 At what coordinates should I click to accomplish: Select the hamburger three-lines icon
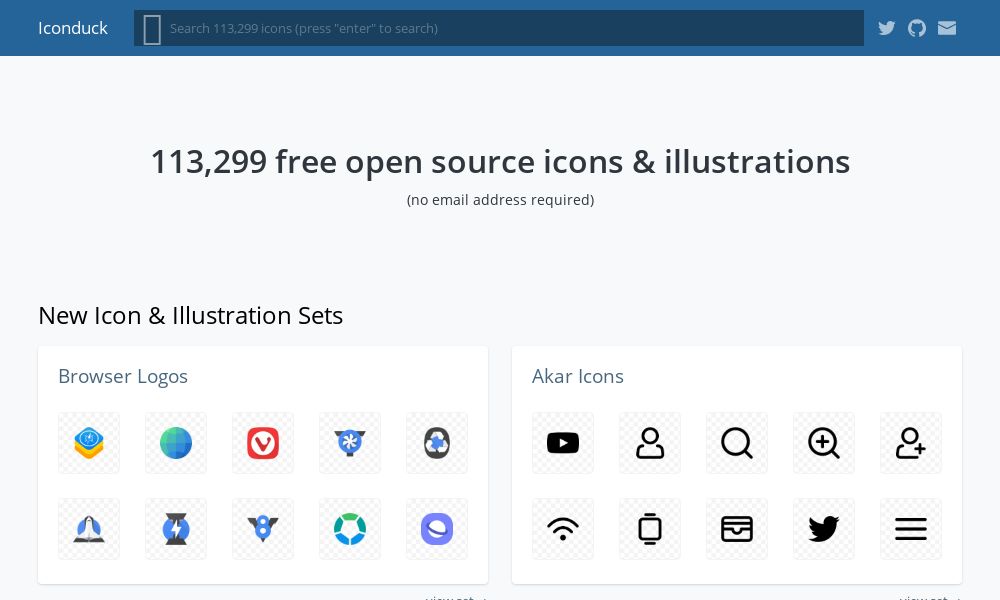point(911,529)
